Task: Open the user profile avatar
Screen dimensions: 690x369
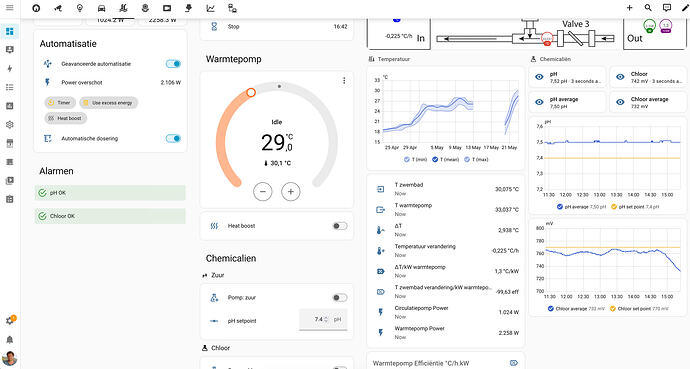Action: click(x=9, y=358)
